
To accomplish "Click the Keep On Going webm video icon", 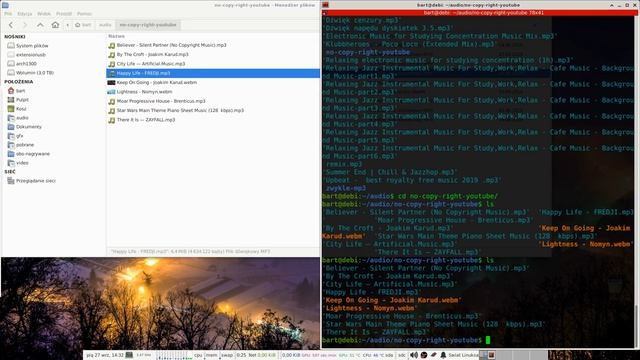I will click(111, 82).
